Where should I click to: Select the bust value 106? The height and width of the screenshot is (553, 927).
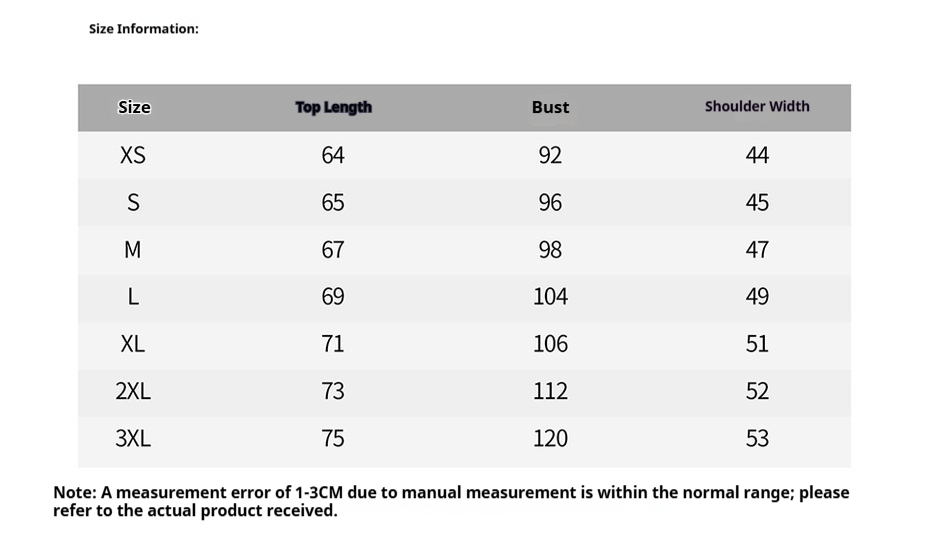click(550, 344)
